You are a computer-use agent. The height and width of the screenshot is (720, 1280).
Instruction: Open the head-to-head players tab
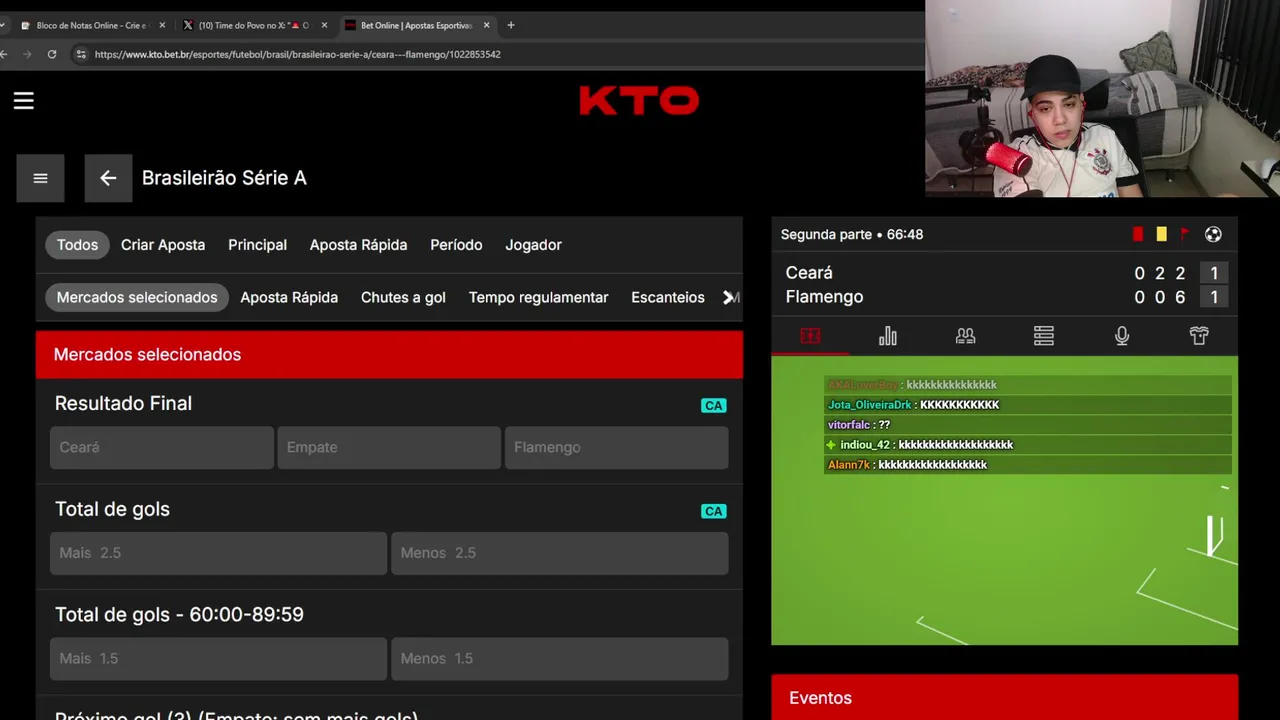[965, 336]
